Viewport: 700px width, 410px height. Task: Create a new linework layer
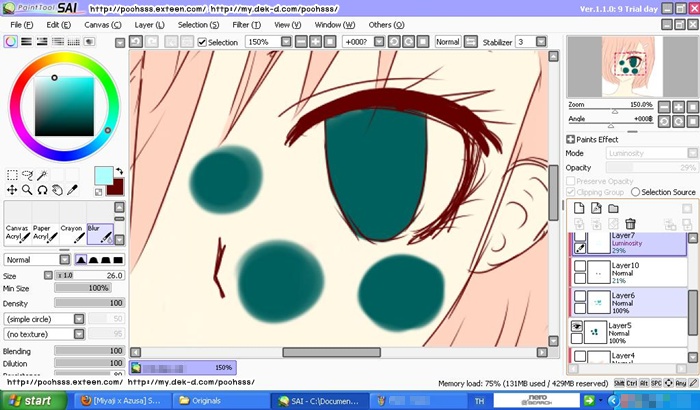point(596,208)
